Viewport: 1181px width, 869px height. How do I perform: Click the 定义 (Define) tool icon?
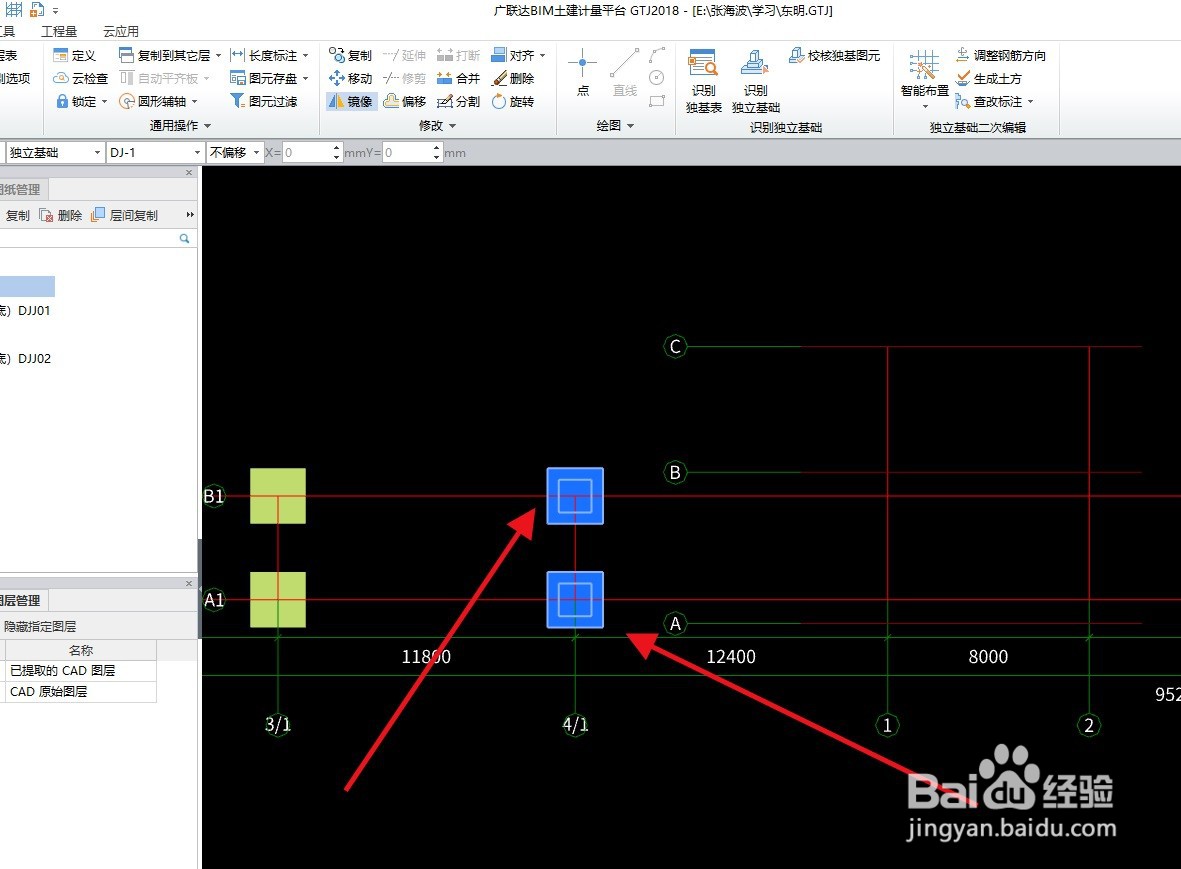(x=61, y=56)
